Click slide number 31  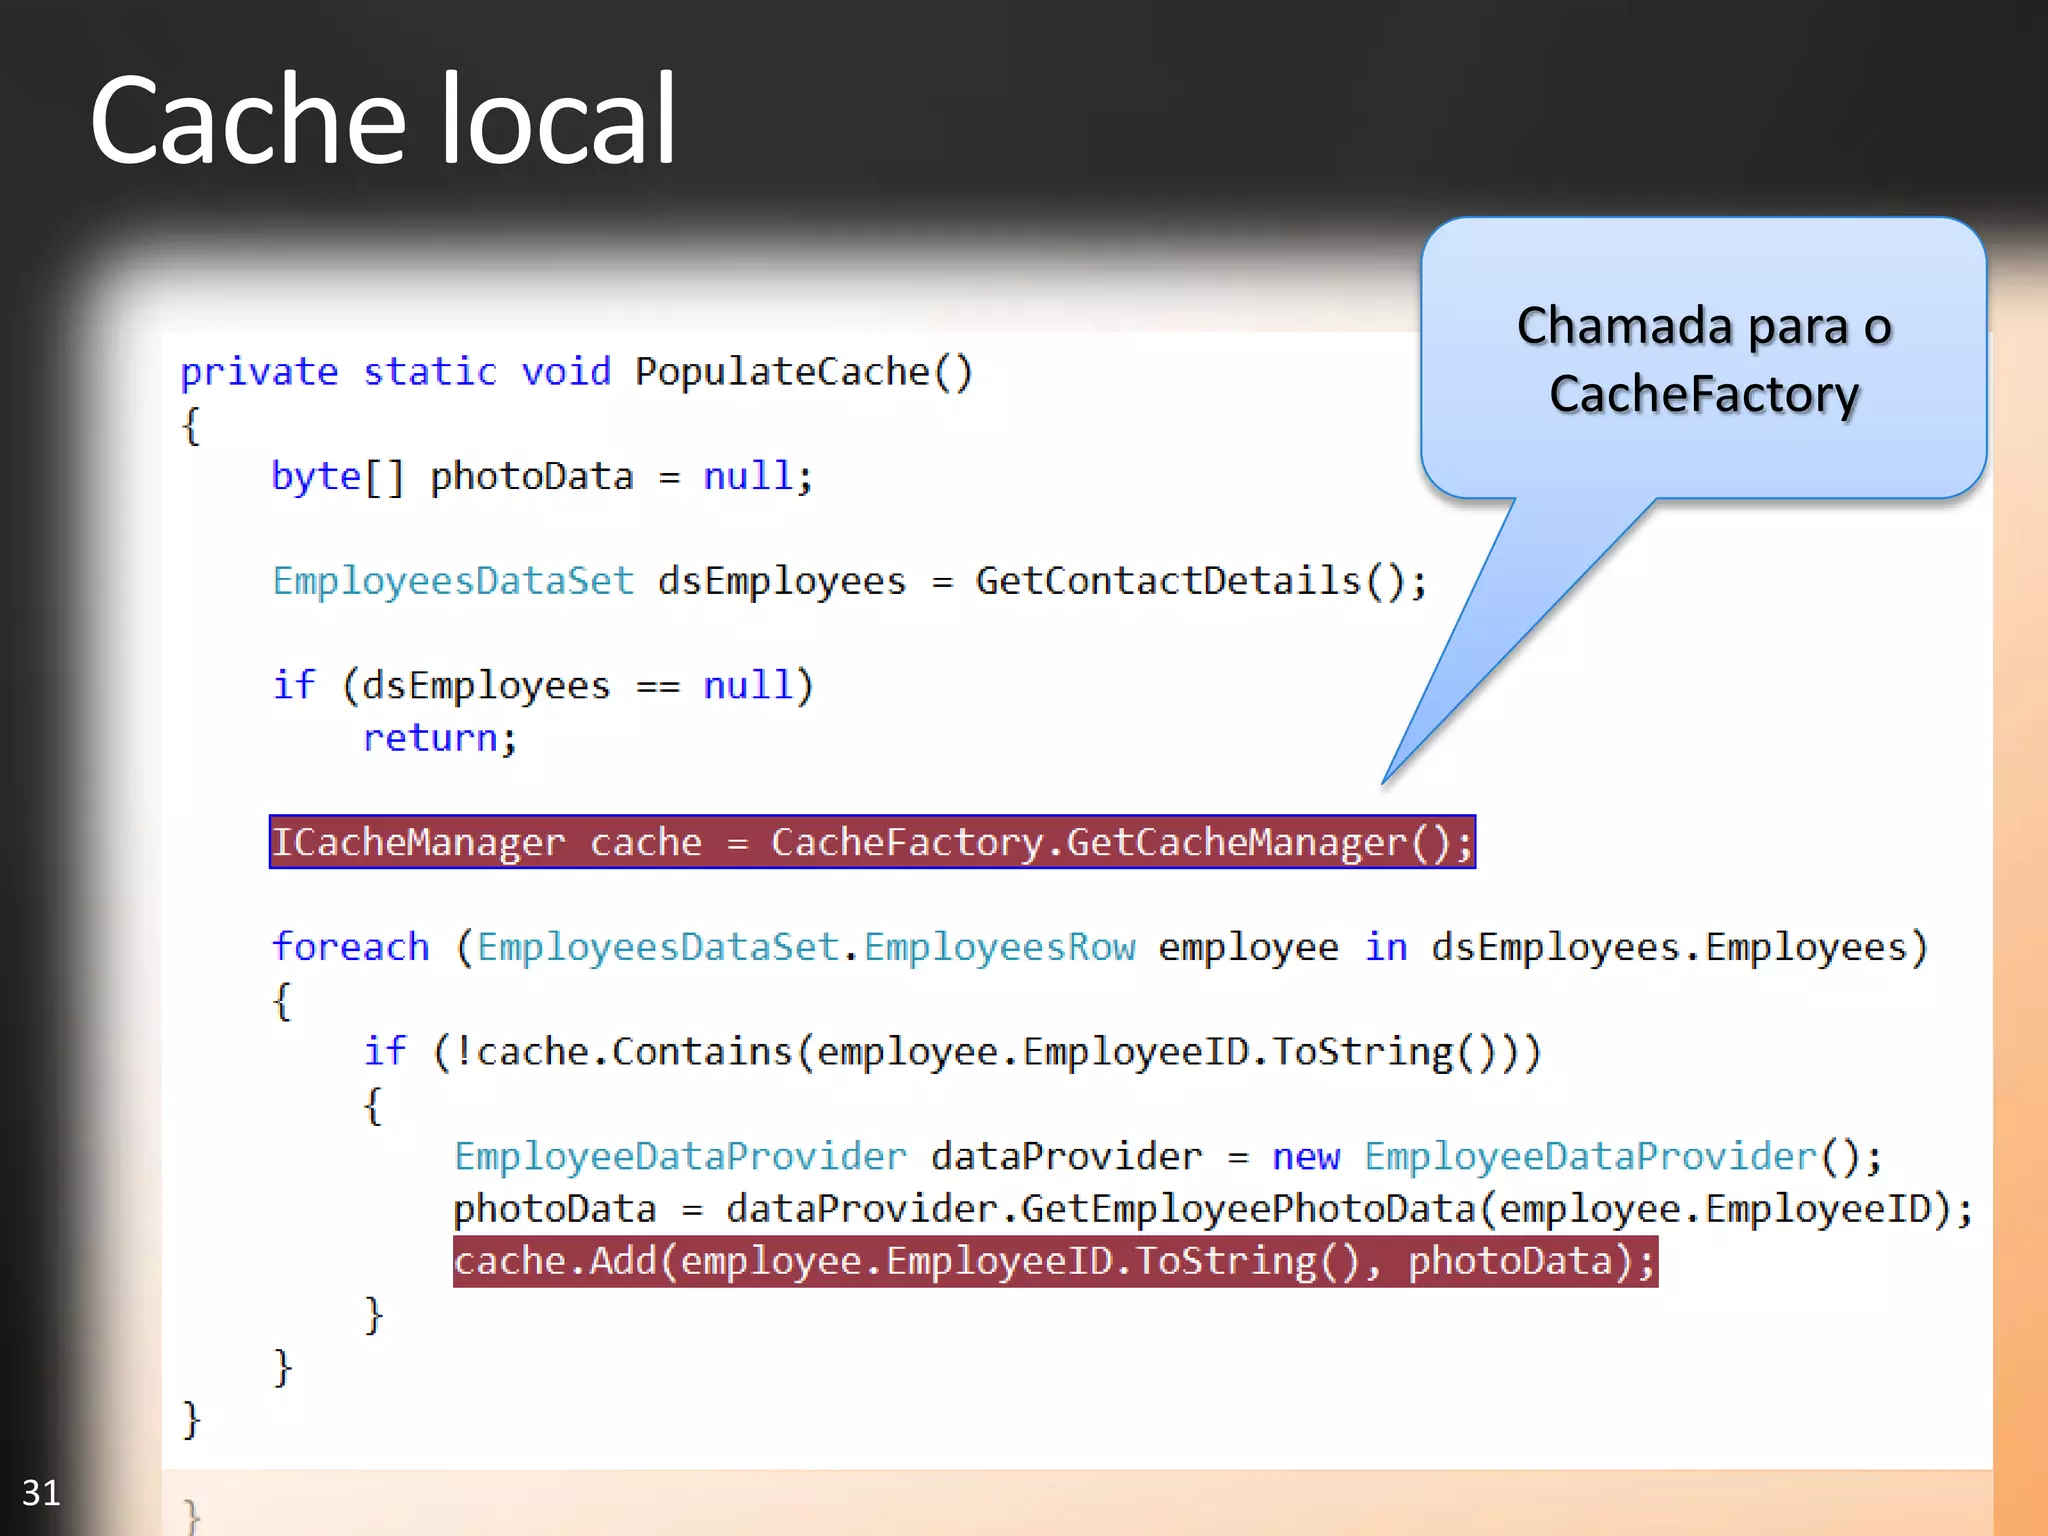41,1493
